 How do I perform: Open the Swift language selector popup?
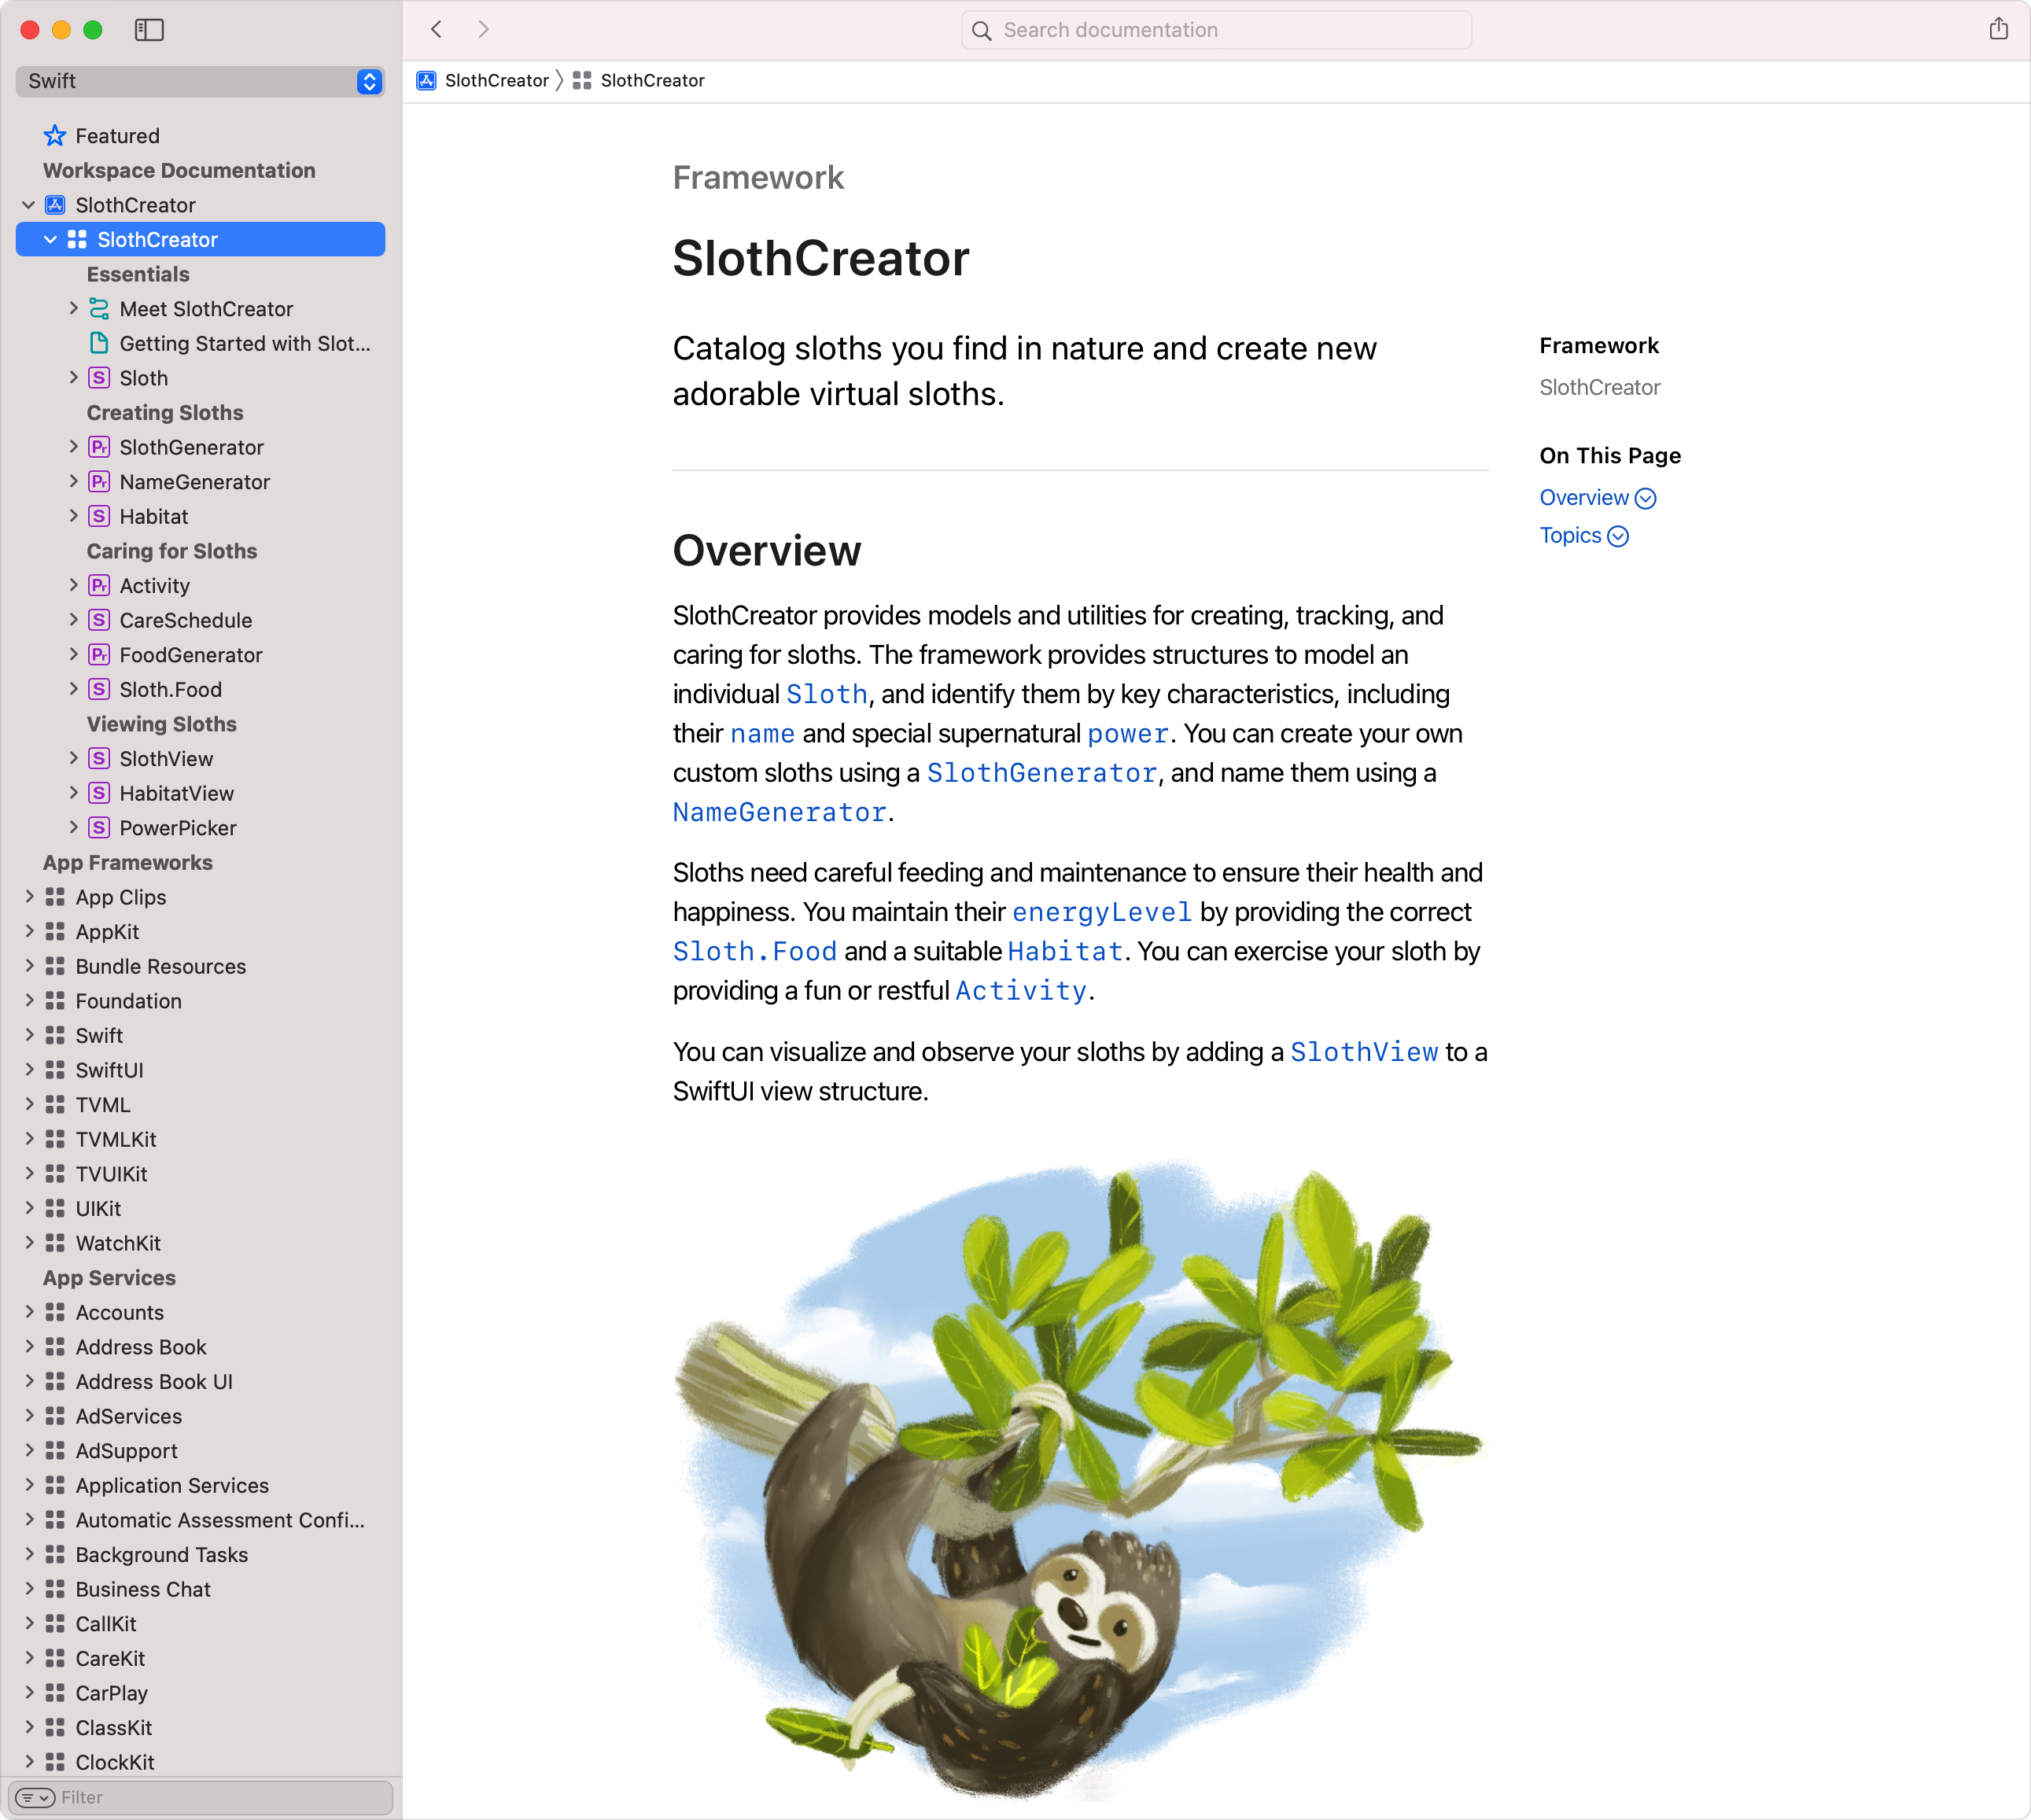(200, 81)
